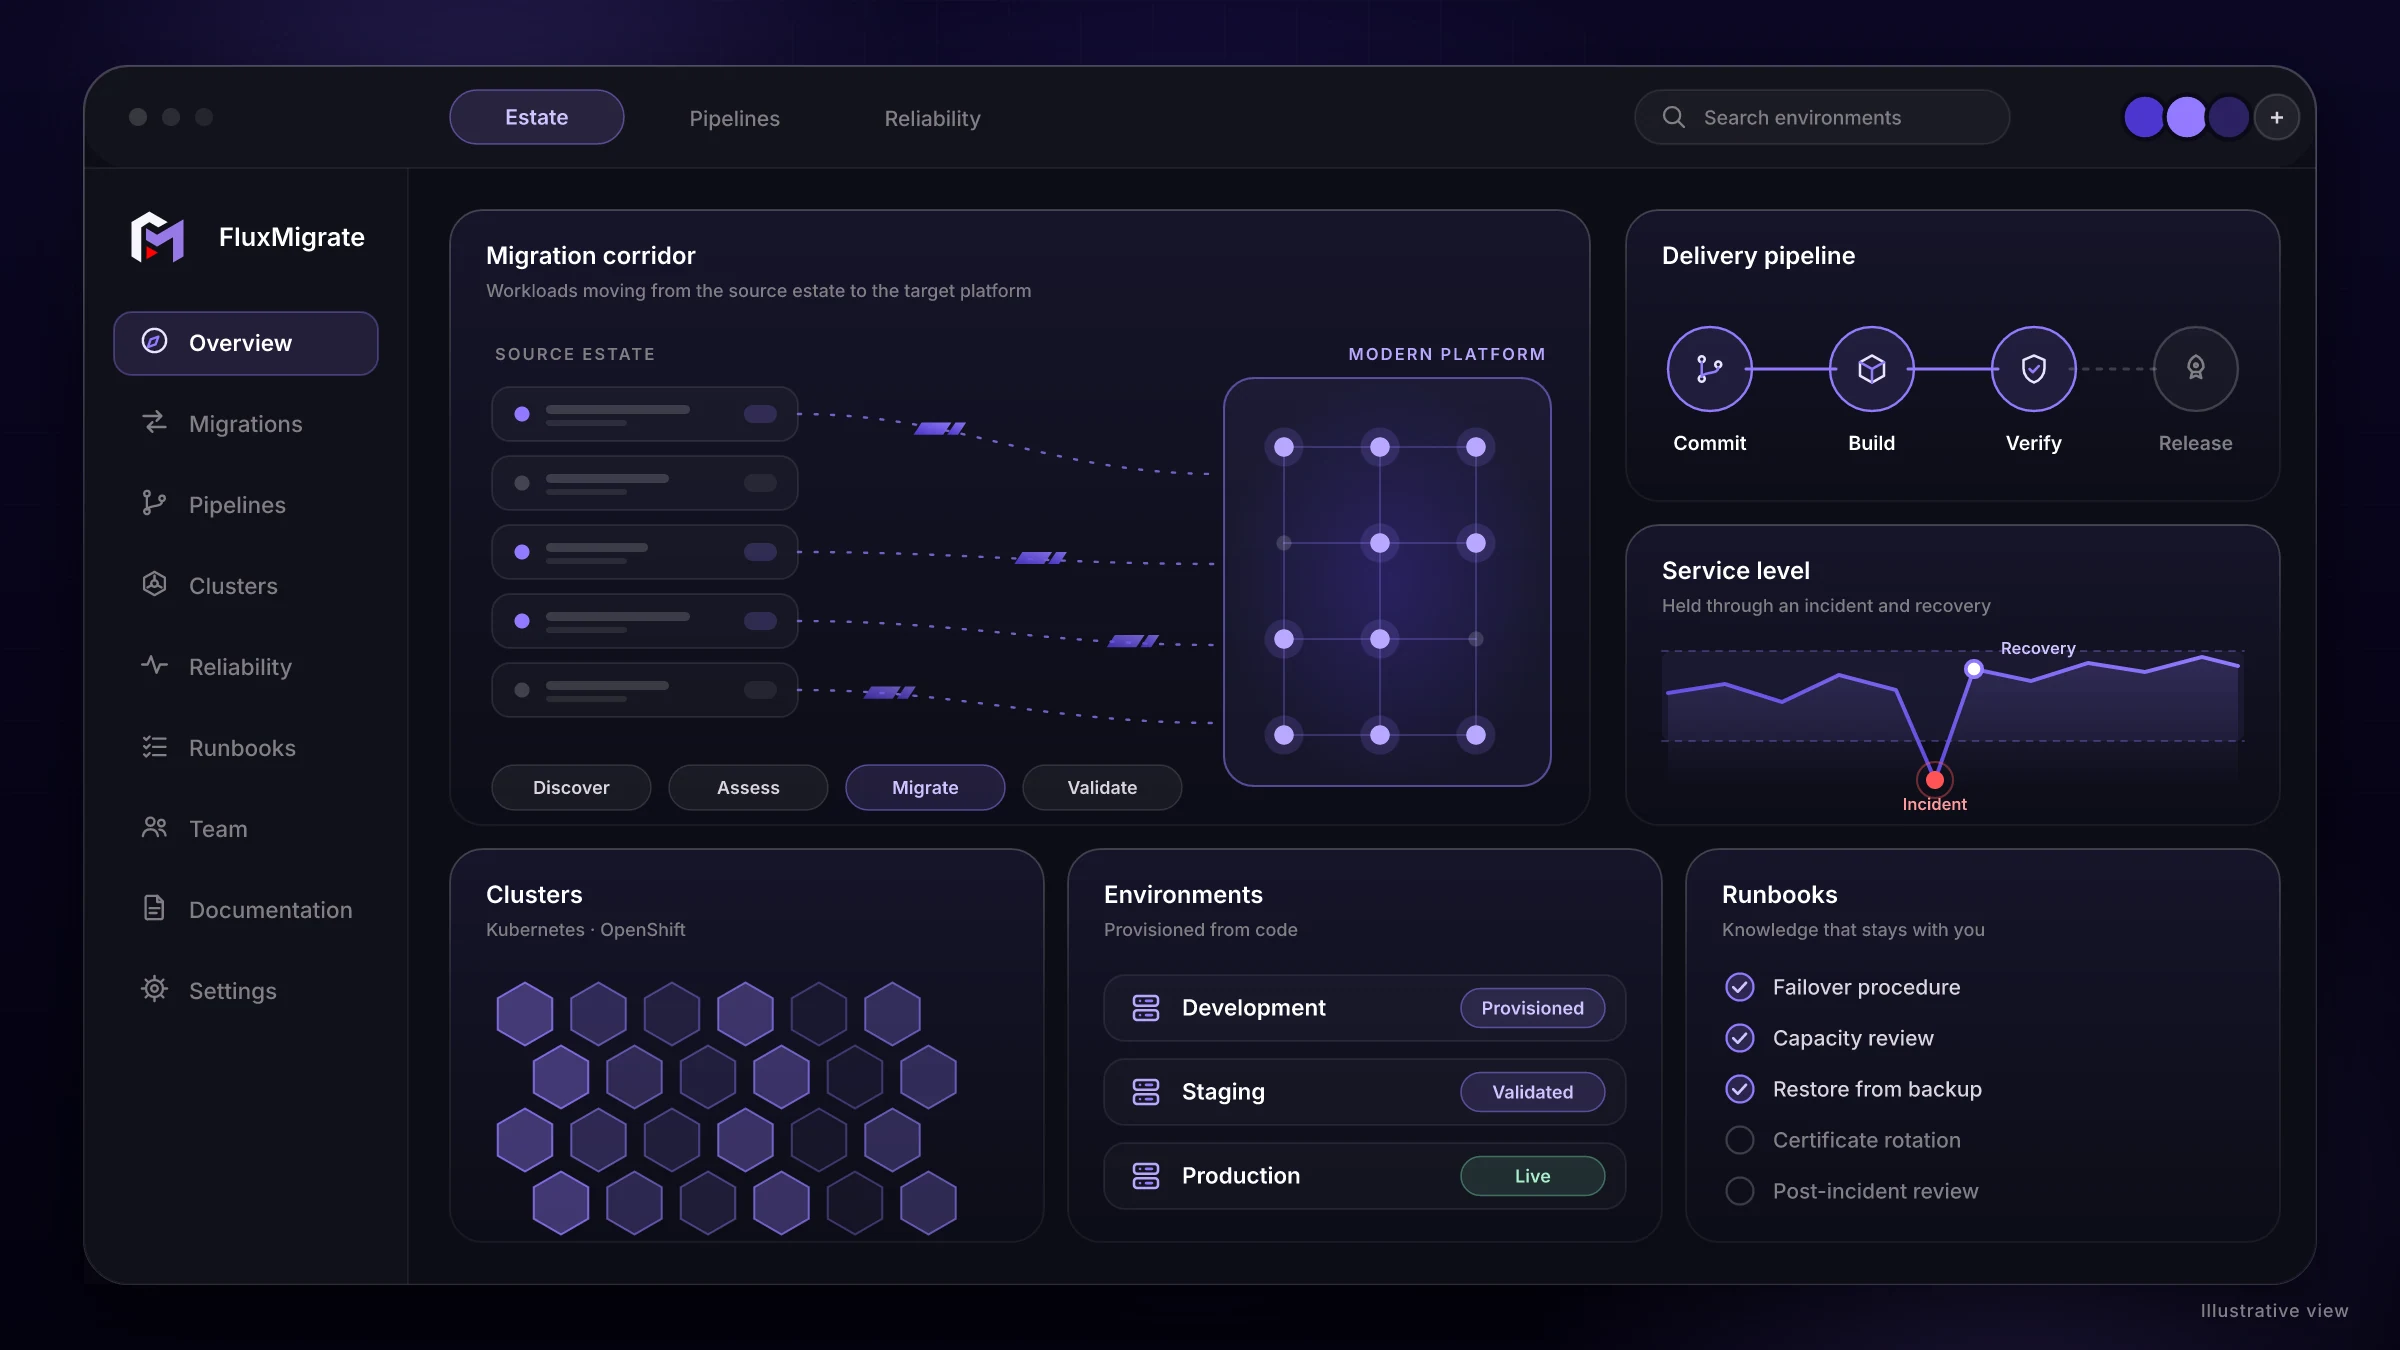Select the Build pipeline stage icon
2400x1350 pixels.
[1872, 369]
